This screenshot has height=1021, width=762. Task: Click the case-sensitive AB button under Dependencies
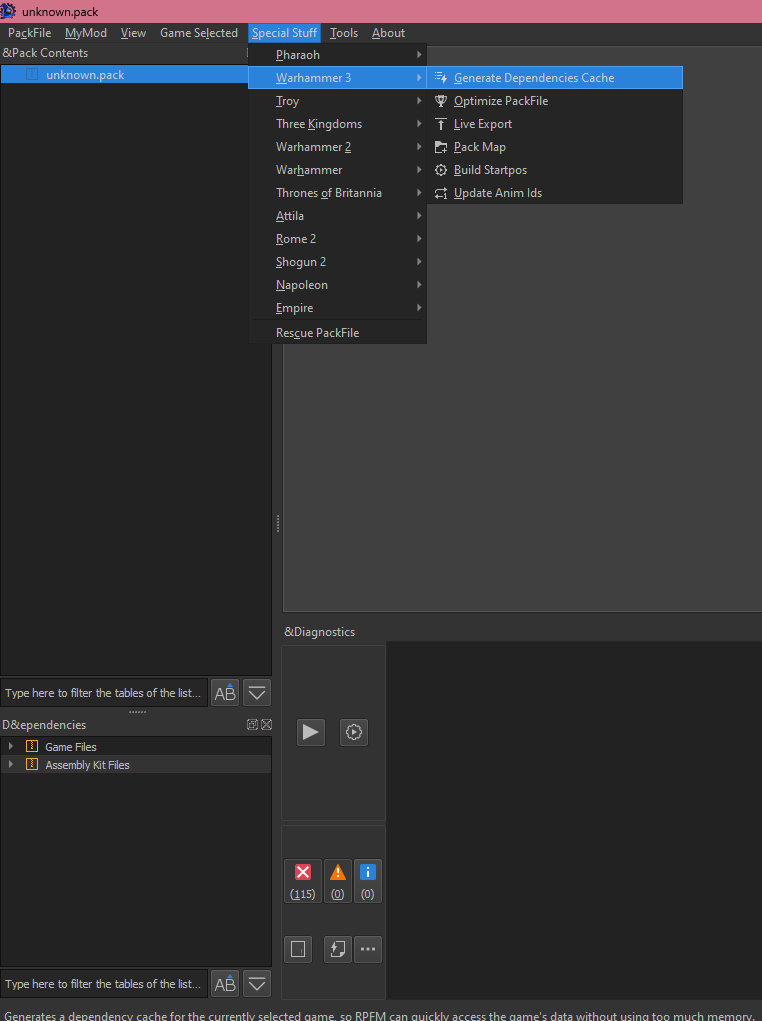(225, 984)
